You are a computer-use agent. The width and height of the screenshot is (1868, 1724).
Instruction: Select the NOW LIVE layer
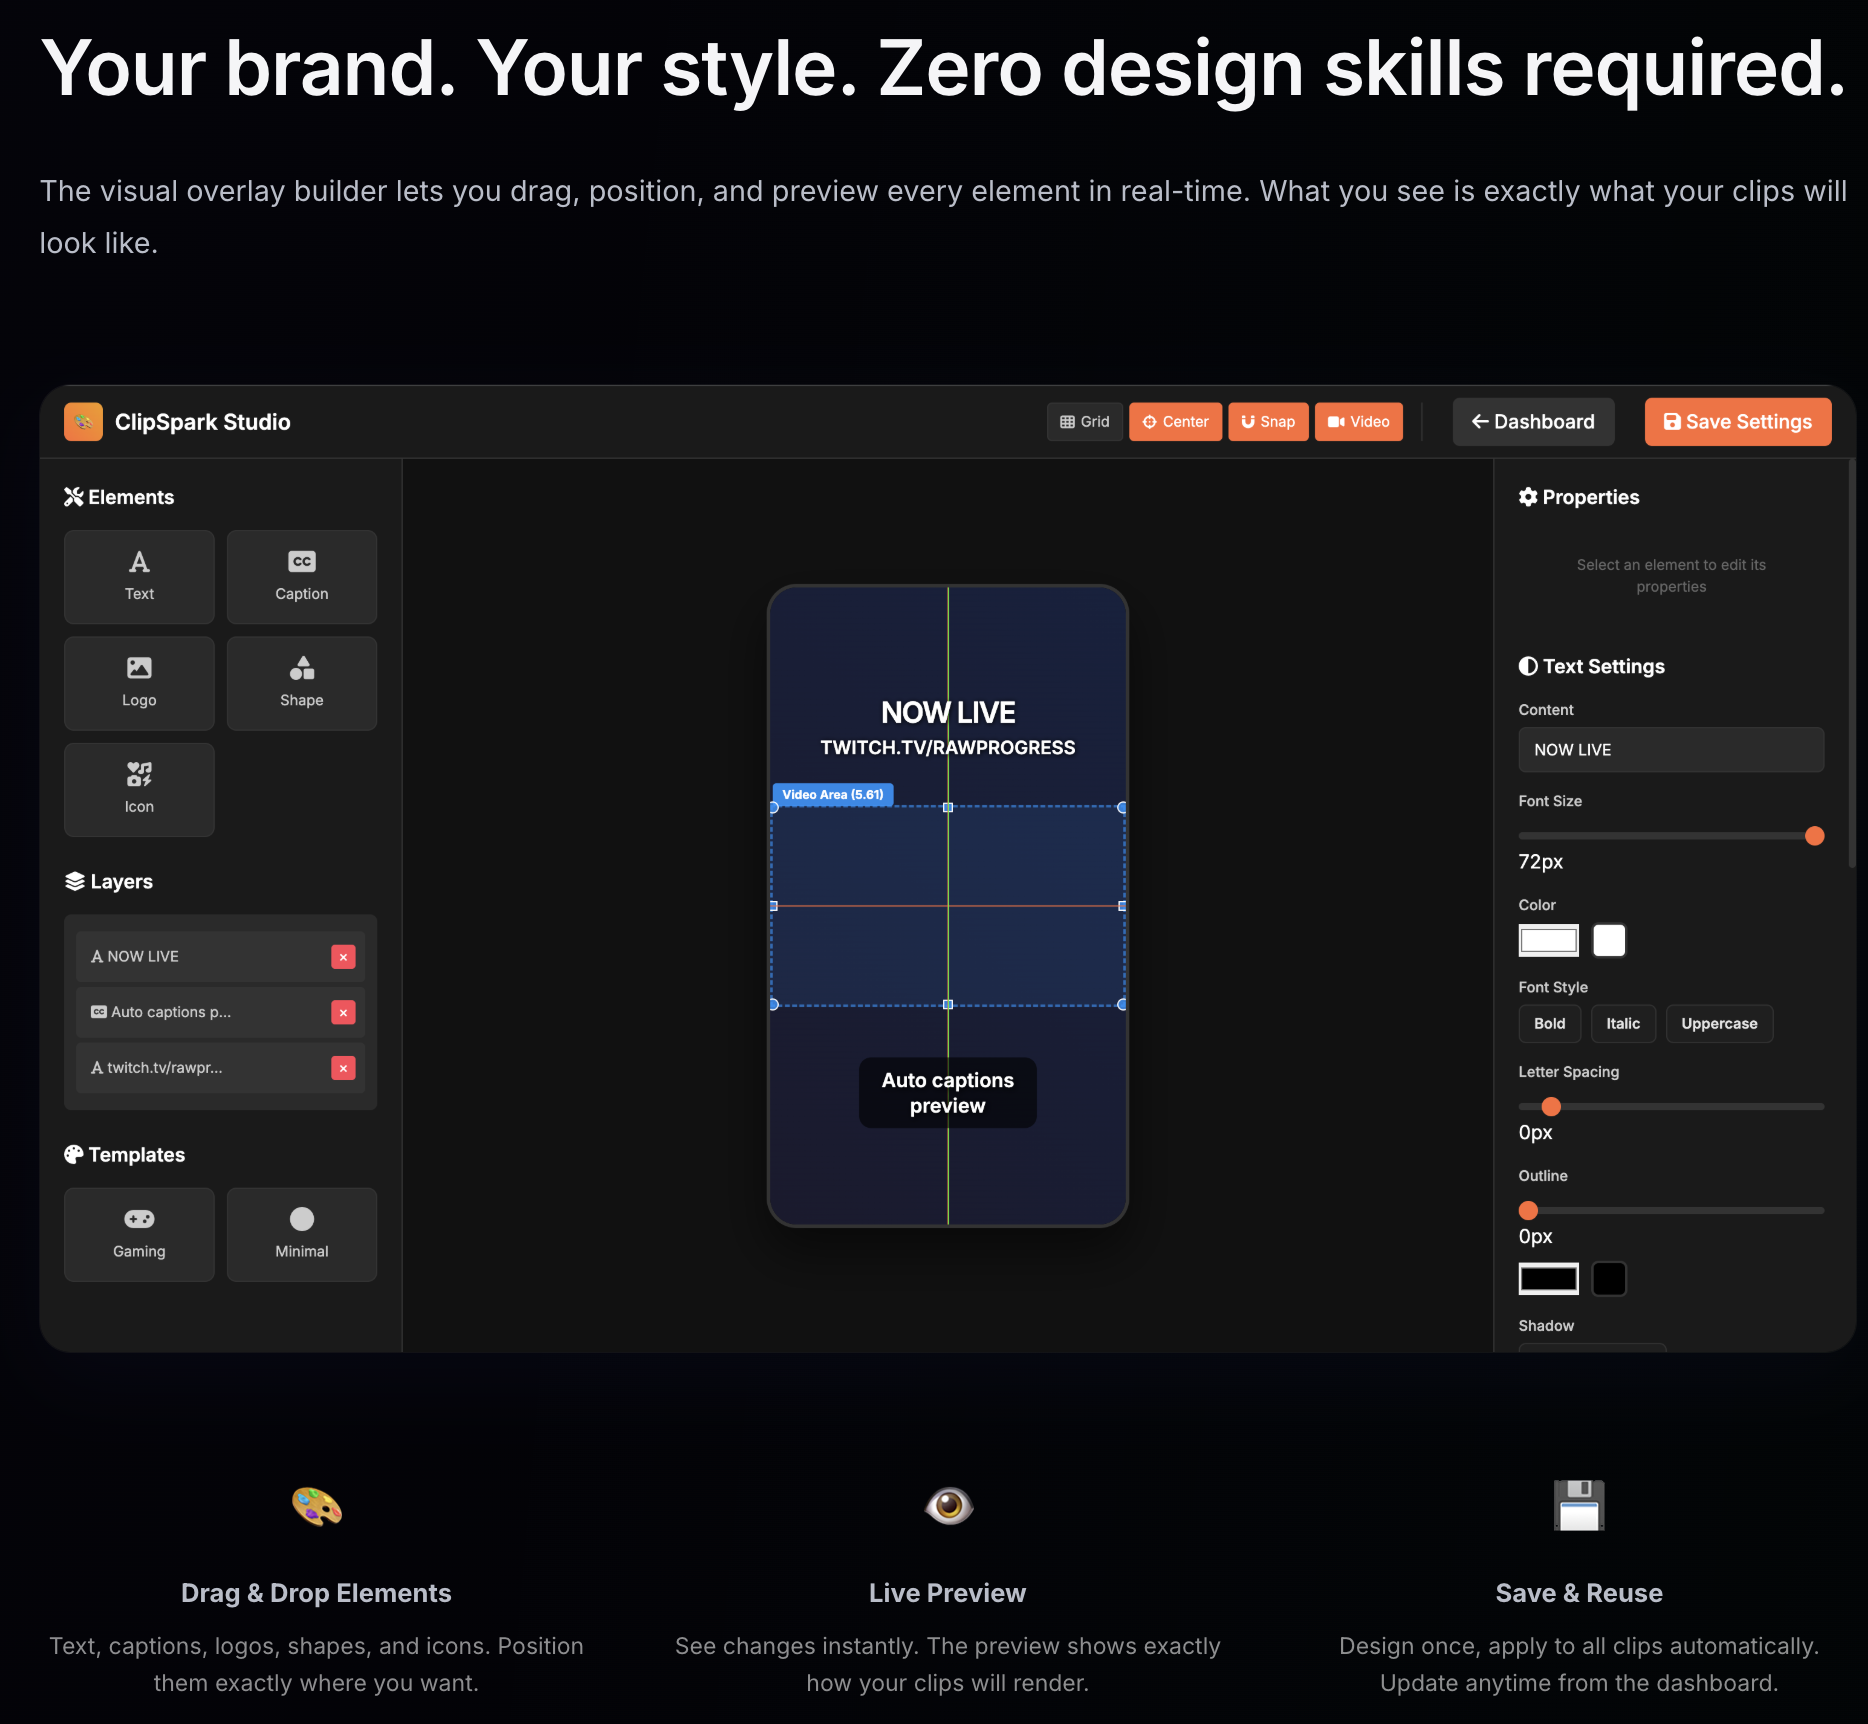[200, 956]
